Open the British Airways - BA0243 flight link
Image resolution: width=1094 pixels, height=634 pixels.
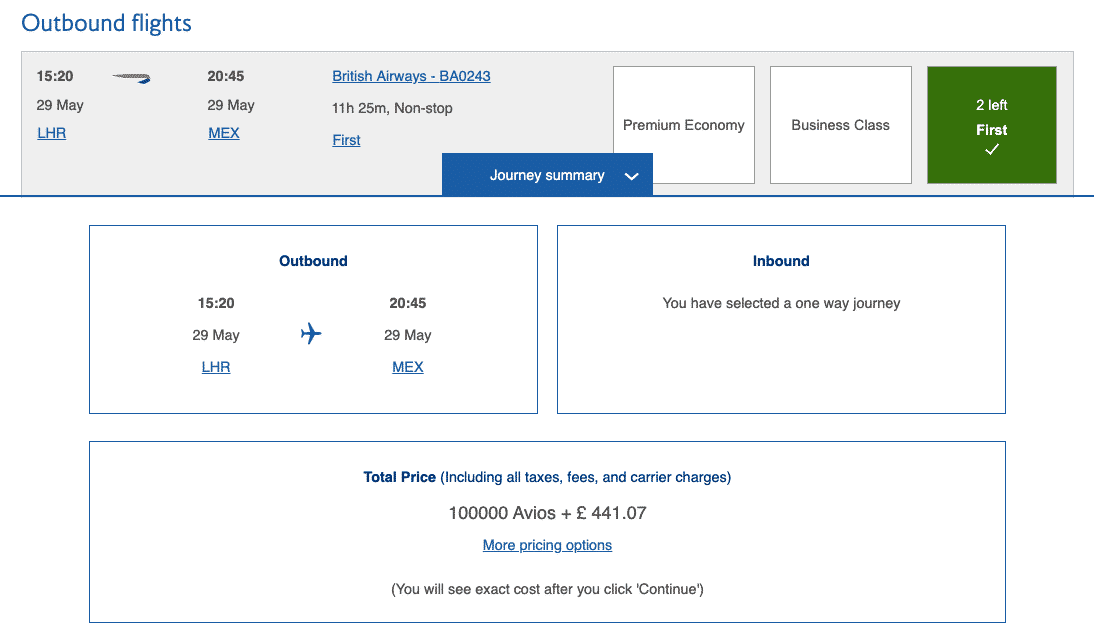click(x=411, y=76)
